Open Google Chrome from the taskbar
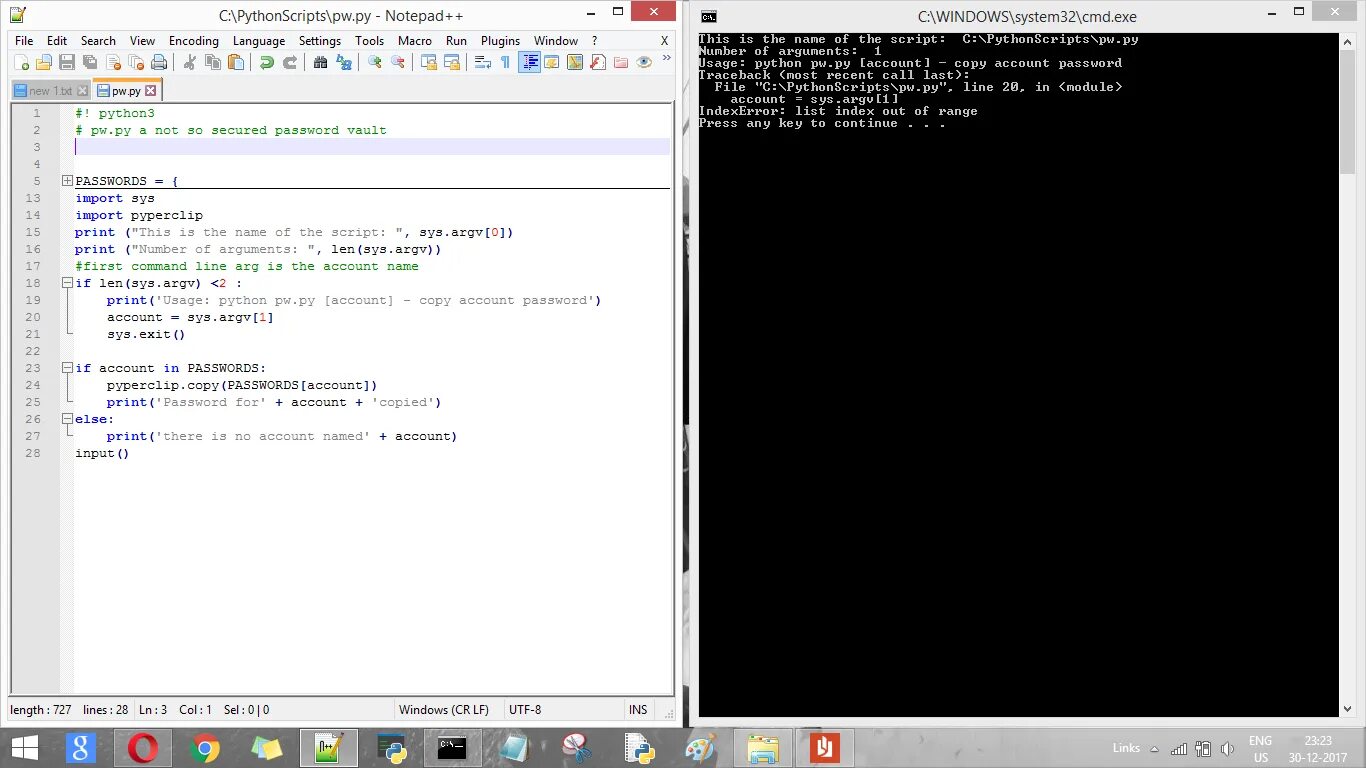Viewport: 1366px width, 768px height. 205,748
